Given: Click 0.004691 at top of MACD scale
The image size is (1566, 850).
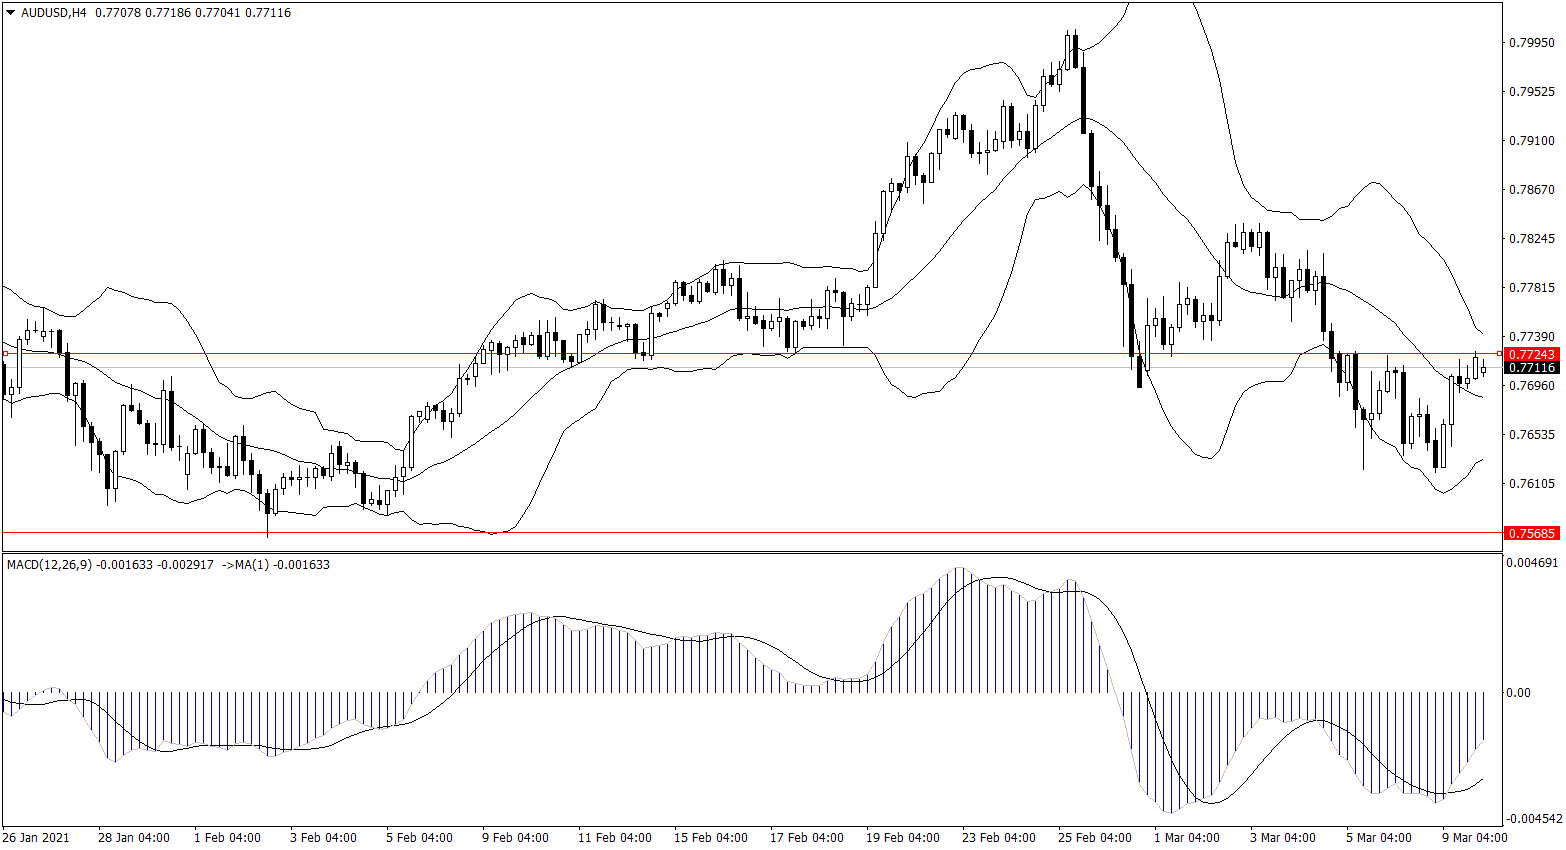Looking at the screenshot, I should [1531, 563].
